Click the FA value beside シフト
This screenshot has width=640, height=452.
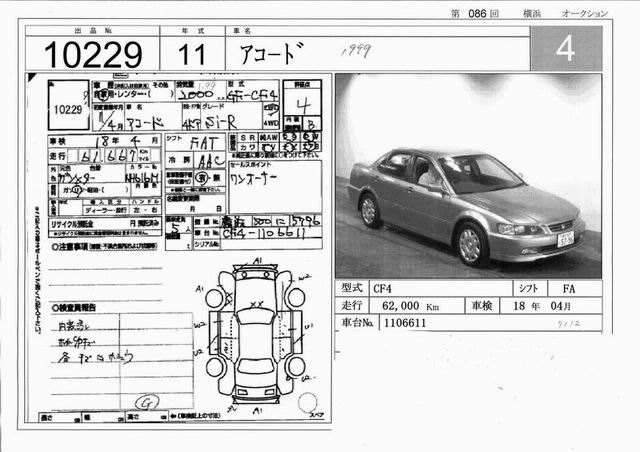coord(569,289)
